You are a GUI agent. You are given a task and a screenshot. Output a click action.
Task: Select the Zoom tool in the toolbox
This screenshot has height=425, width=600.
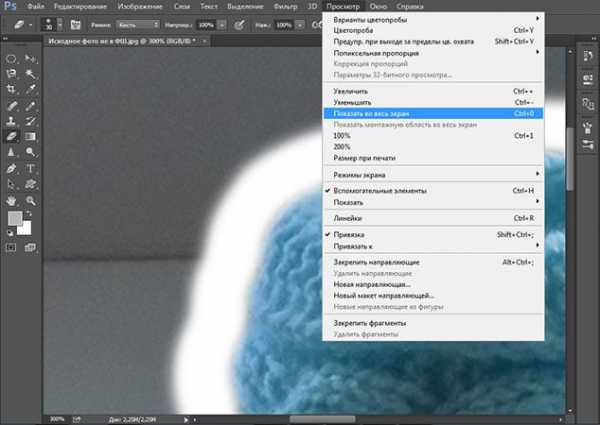pos(31,200)
